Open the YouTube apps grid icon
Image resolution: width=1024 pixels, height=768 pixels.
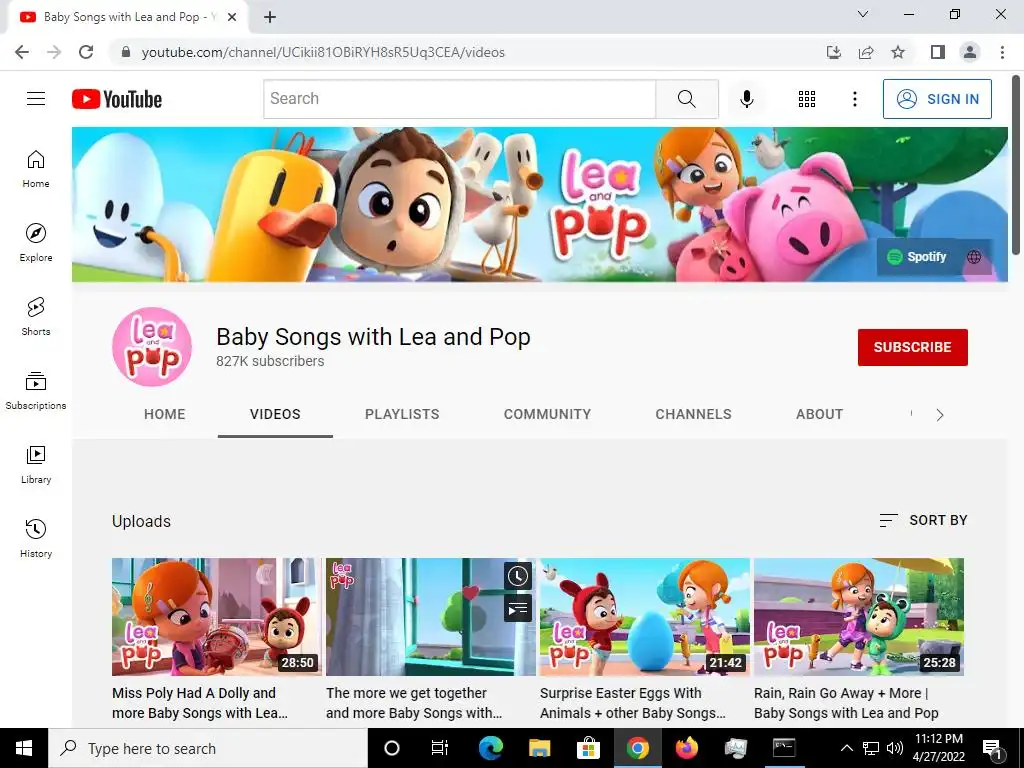(807, 99)
